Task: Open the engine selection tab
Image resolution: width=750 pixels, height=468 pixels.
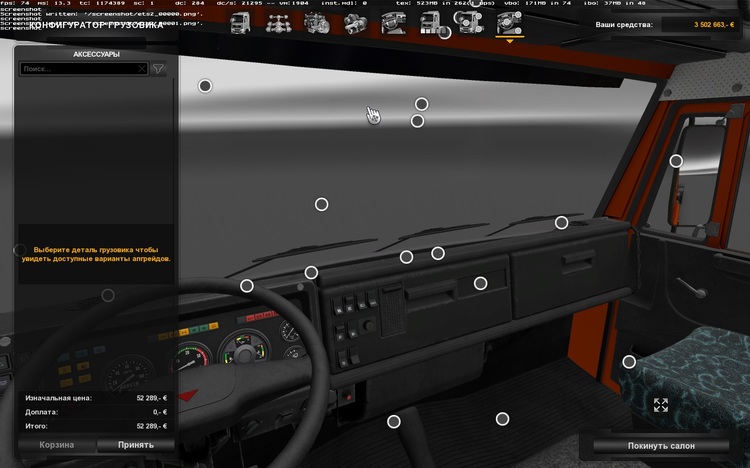Action: (x=317, y=23)
